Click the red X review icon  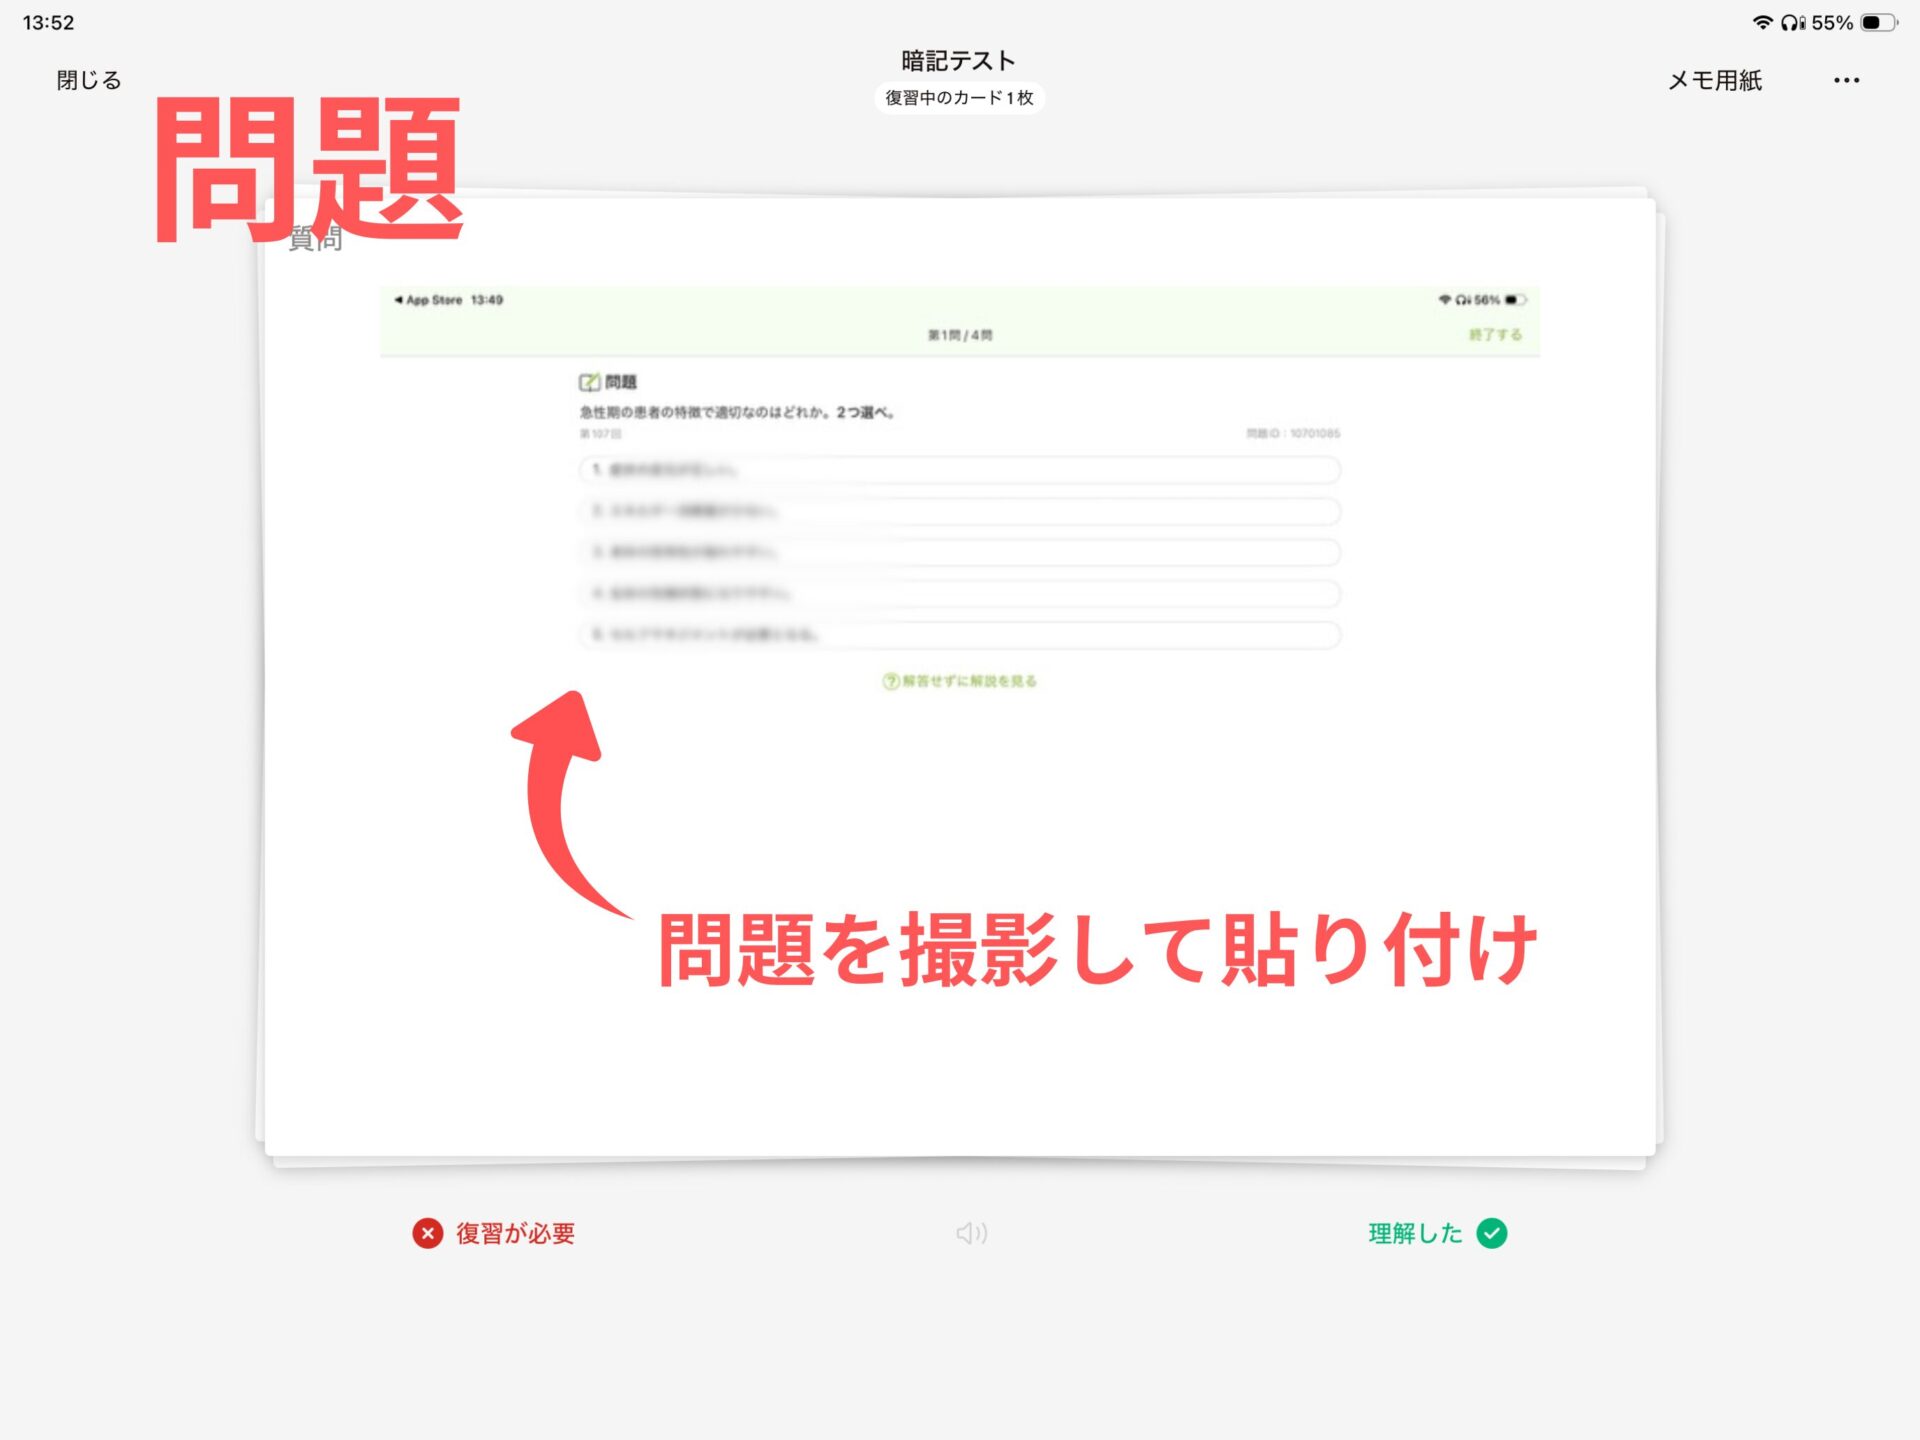[x=428, y=1233]
